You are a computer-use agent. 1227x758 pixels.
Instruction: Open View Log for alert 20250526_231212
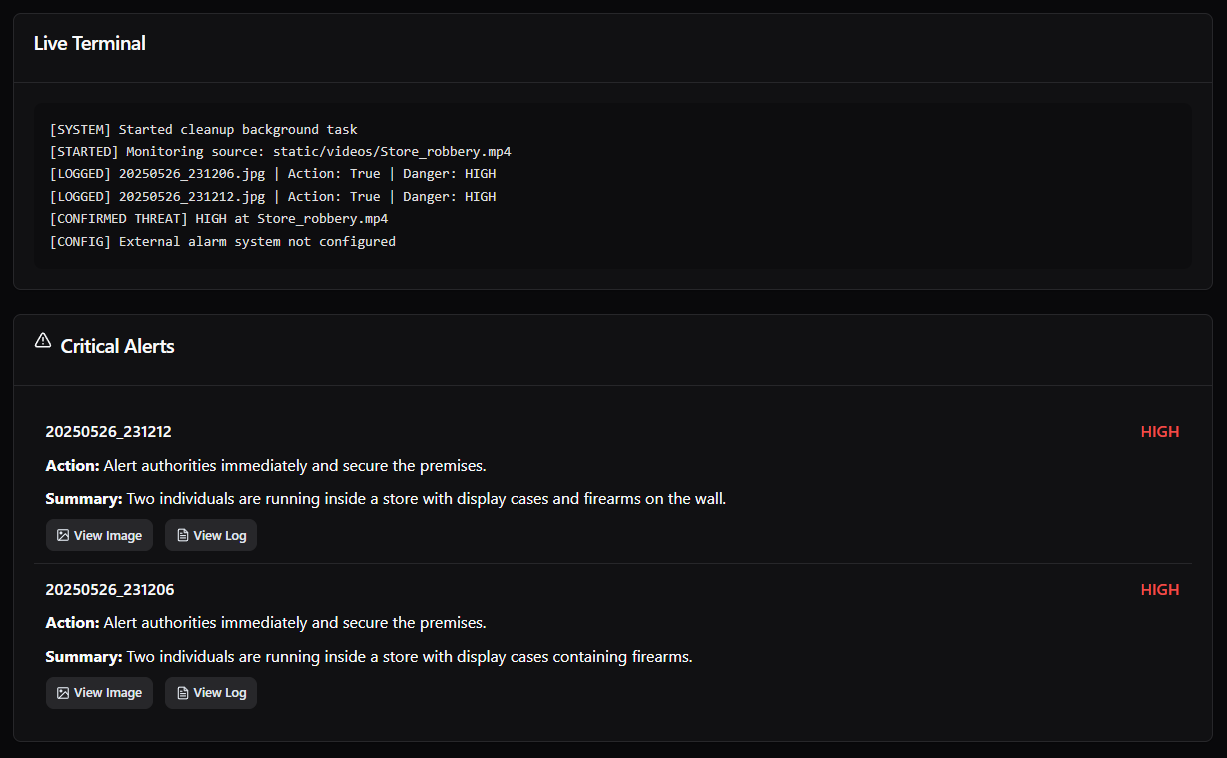[x=211, y=535]
